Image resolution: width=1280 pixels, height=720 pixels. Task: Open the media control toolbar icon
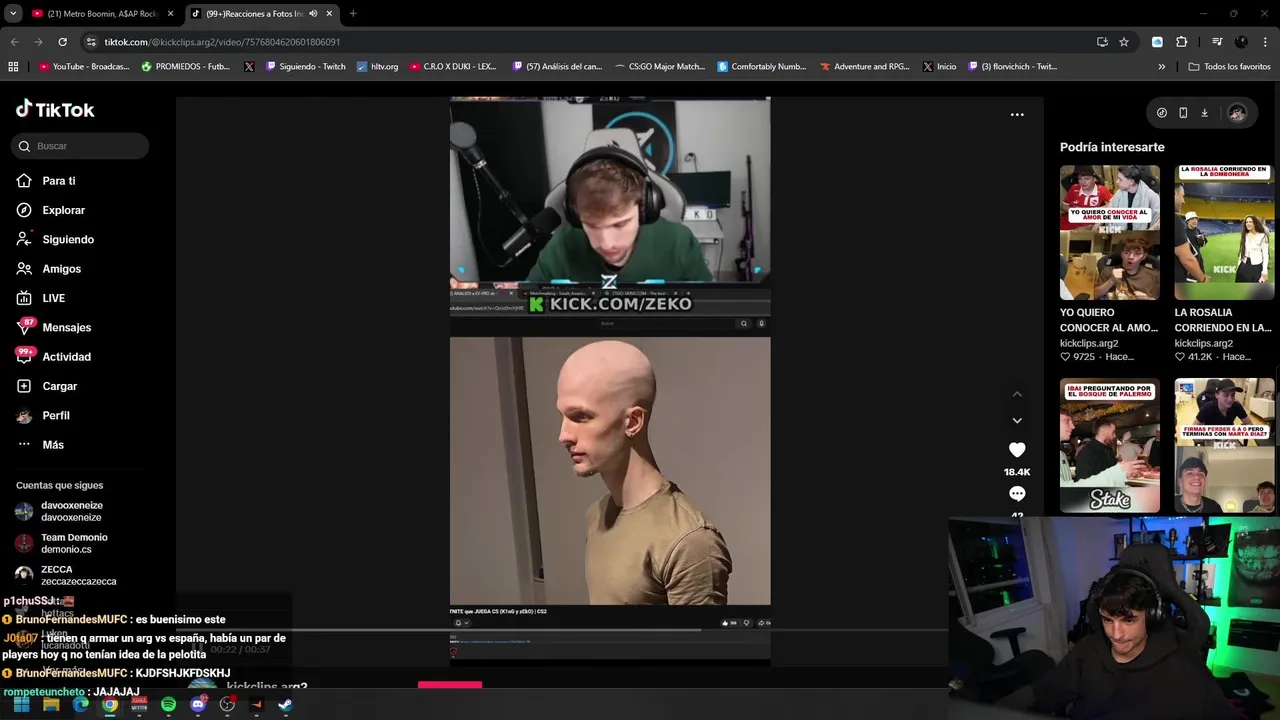click(x=1217, y=42)
